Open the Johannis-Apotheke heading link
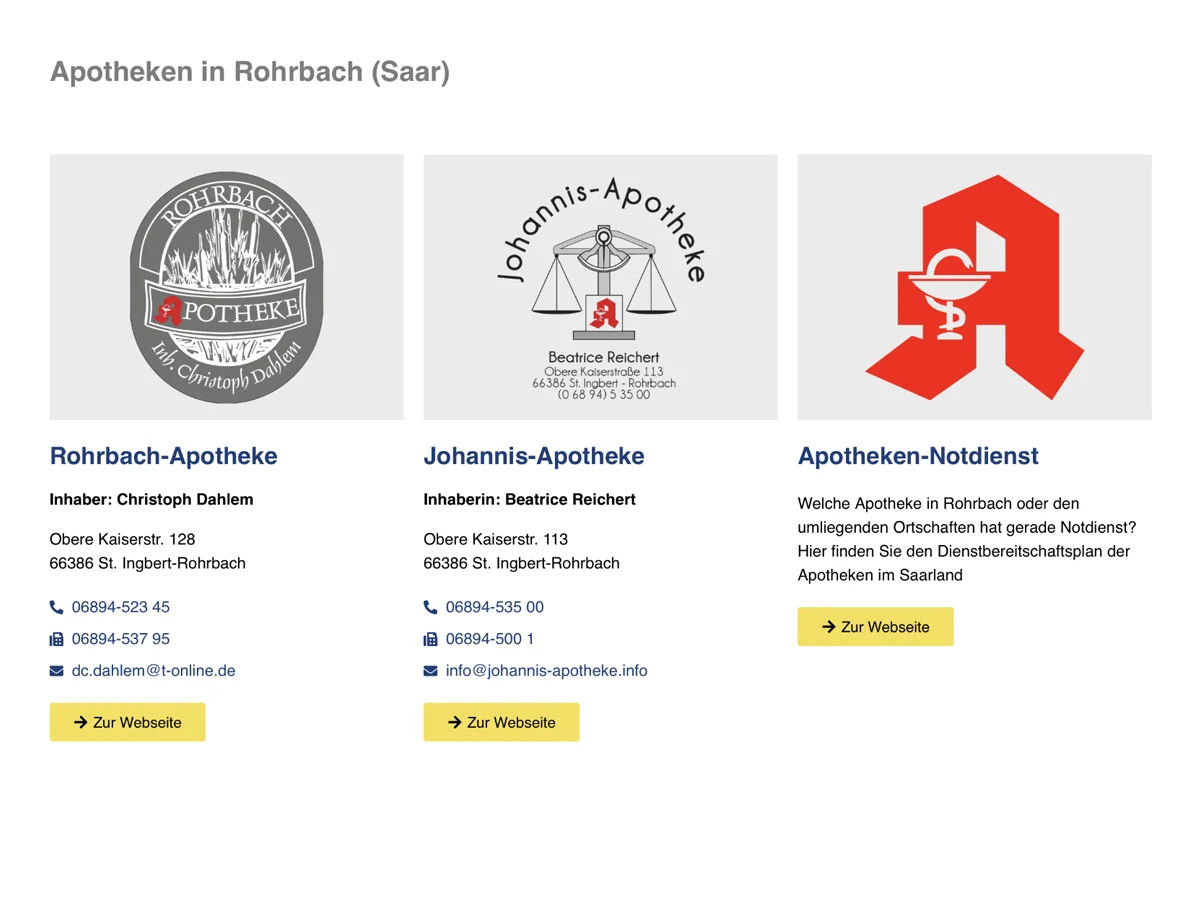This screenshot has height=900, width=1200. pos(534,456)
